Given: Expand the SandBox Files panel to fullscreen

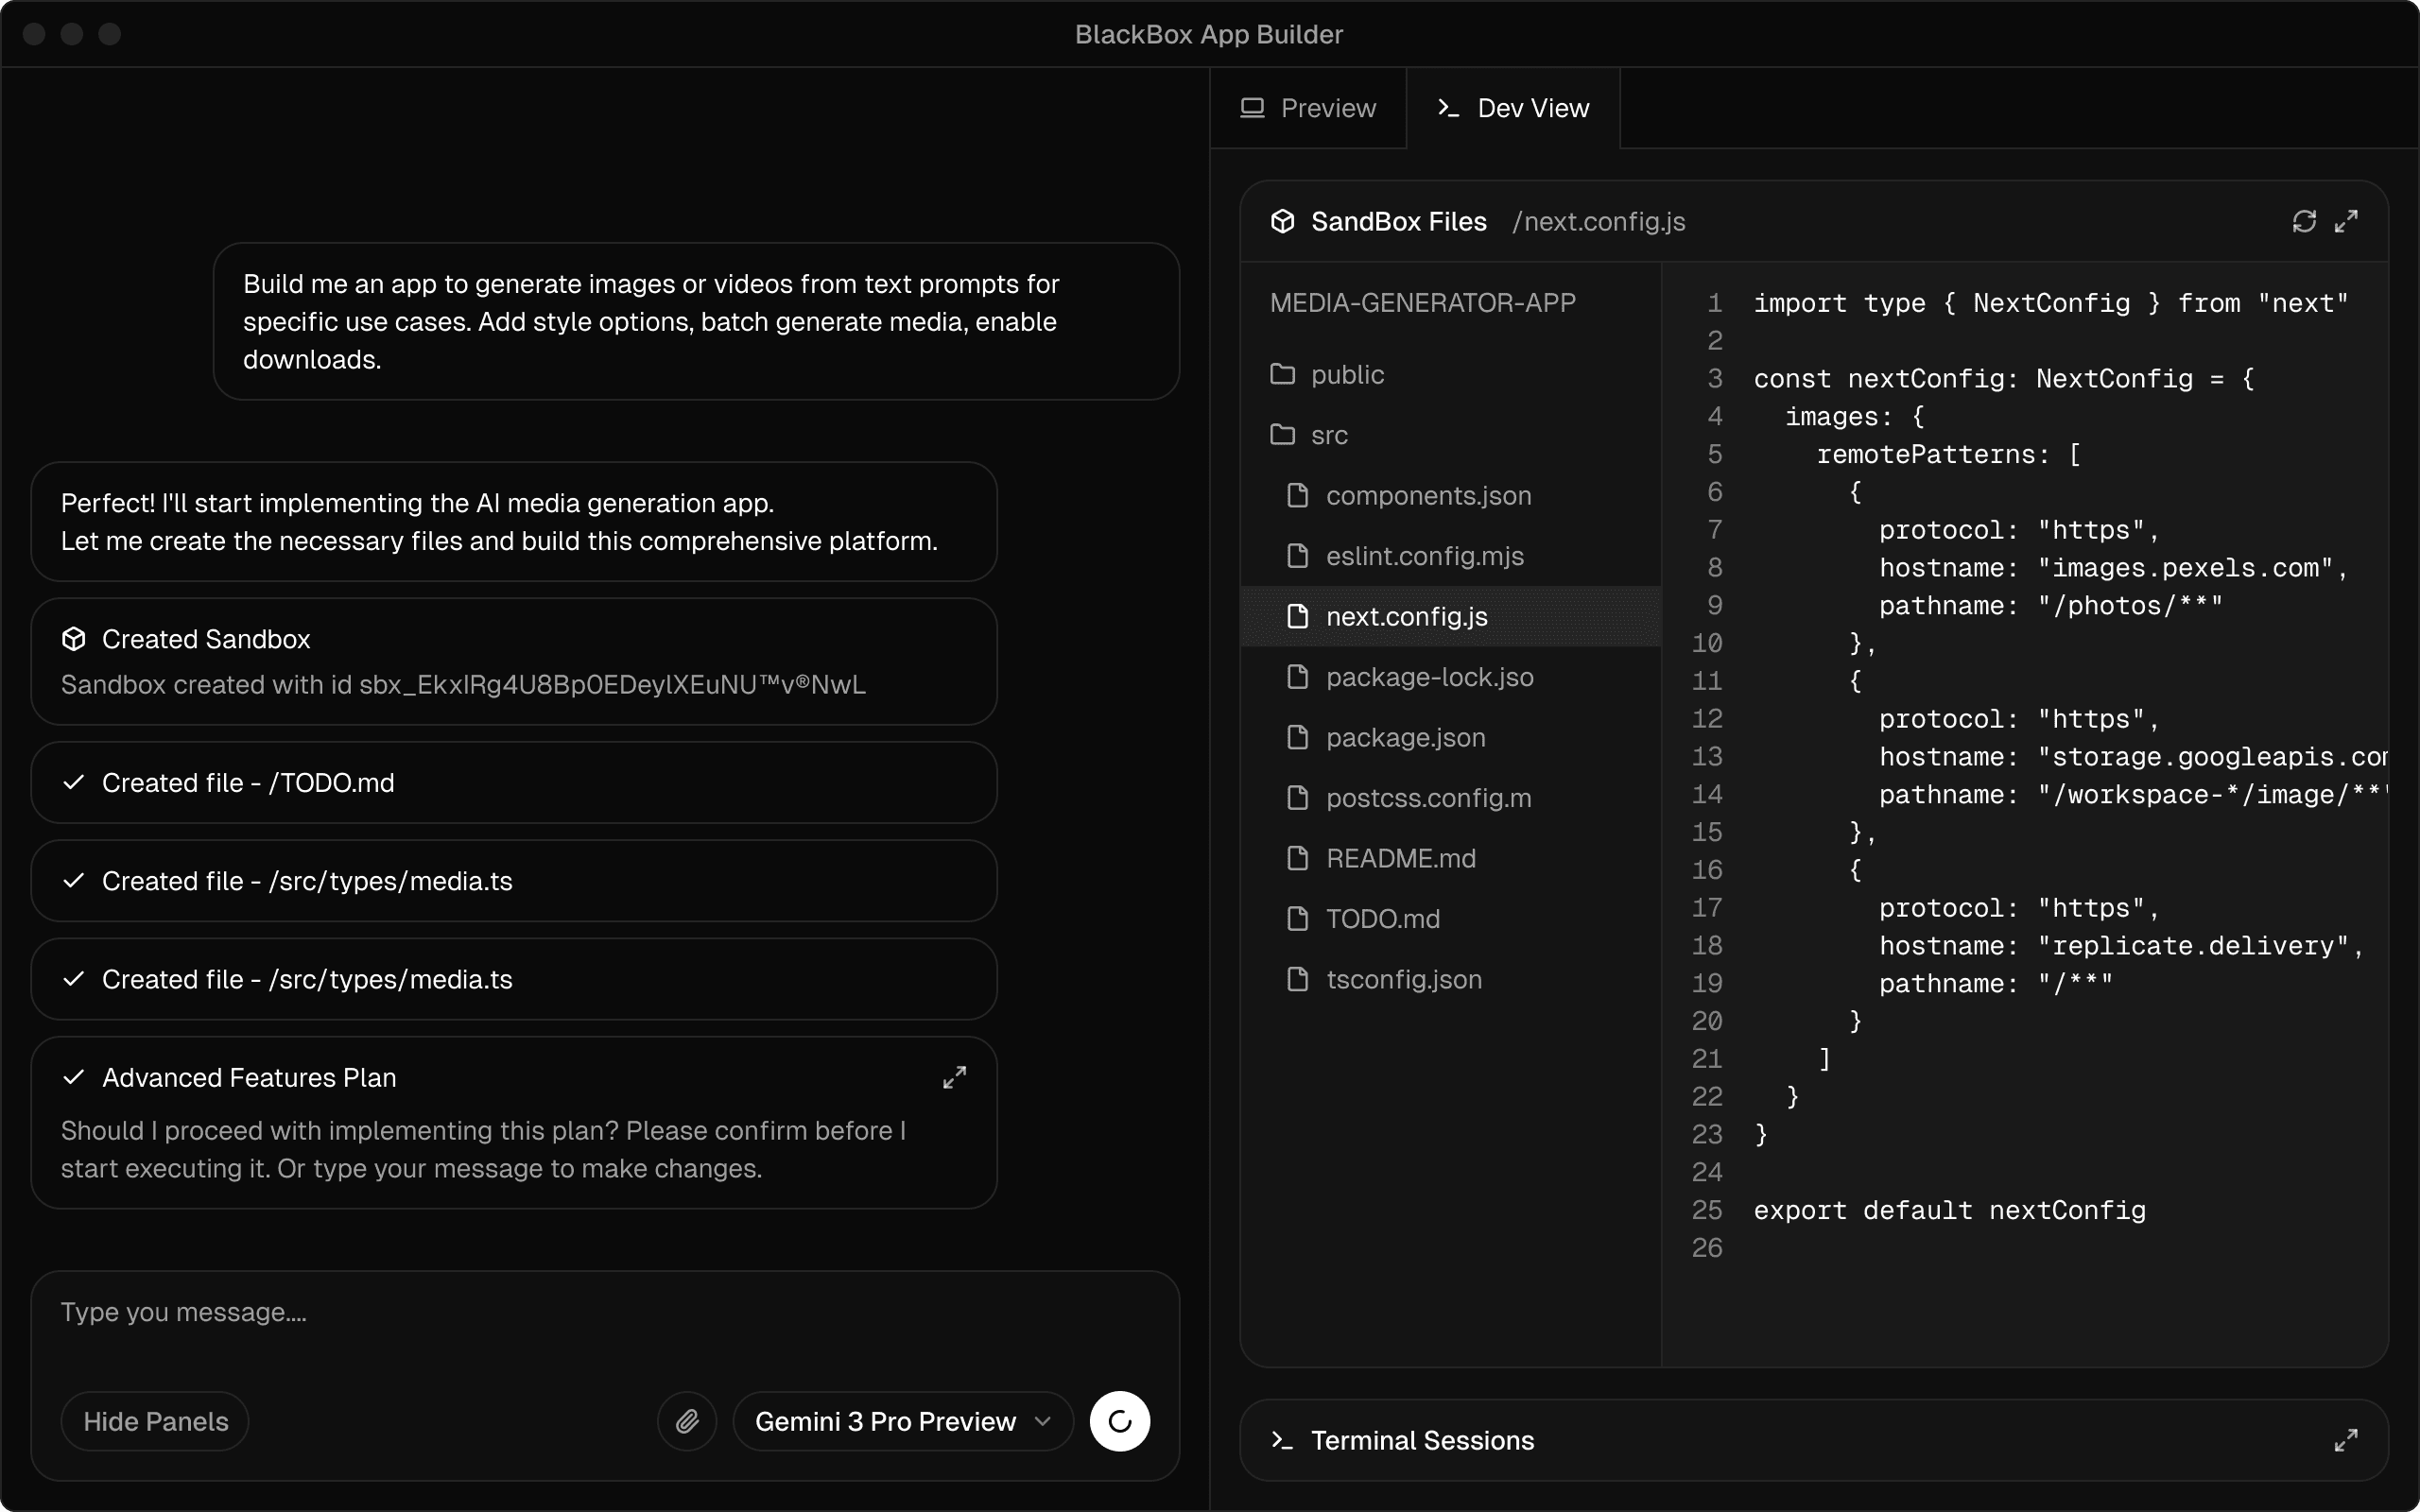Looking at the screenshot, I should 2346,221.
